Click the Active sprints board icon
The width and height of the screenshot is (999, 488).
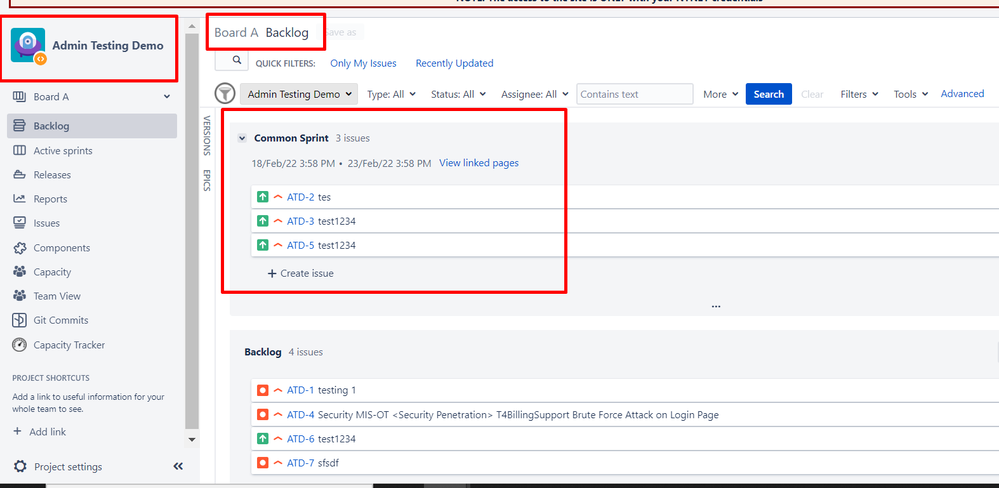20,151
